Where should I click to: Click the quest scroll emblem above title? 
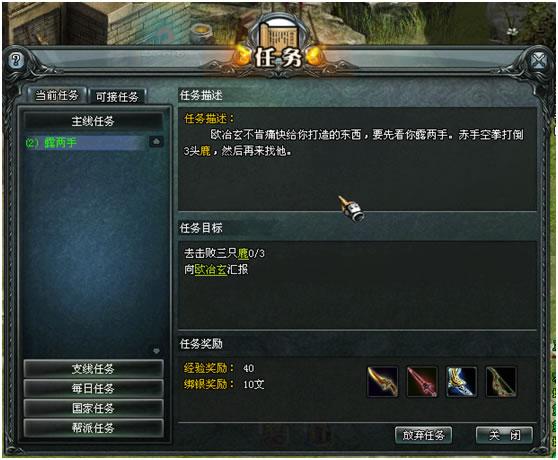(278, 36)
